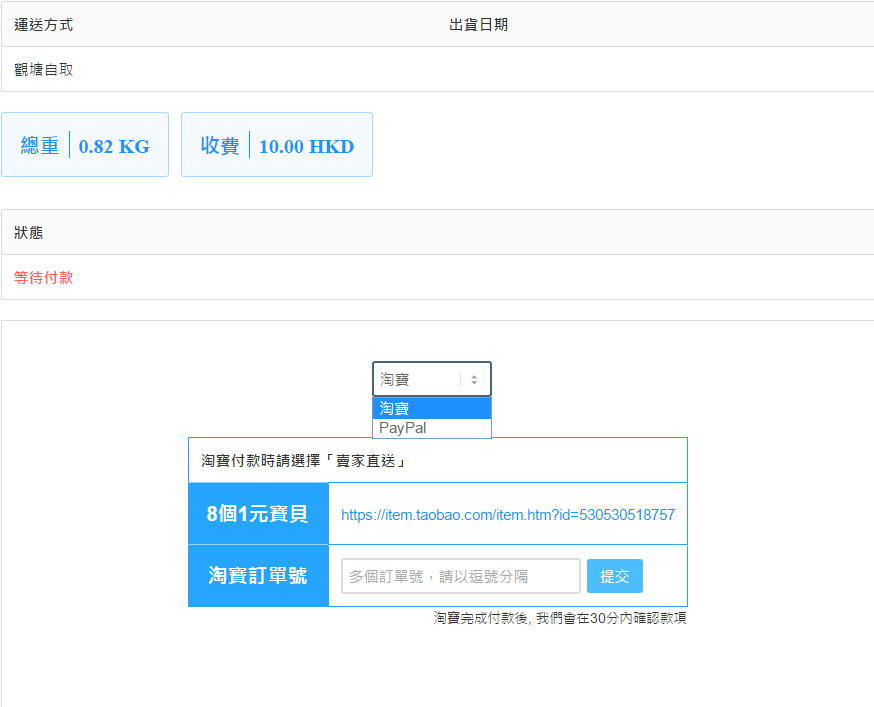
Task: Select the highlighted 淘寶 option in the list
Action: click(432, 408)
